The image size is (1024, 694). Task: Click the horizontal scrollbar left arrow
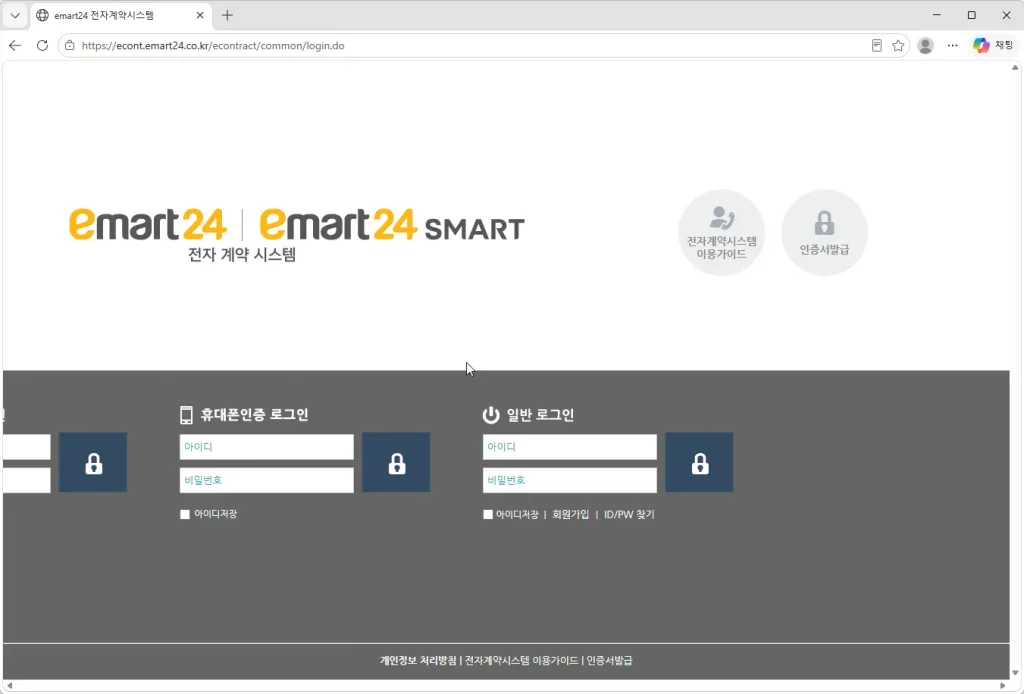click(9, 686)
